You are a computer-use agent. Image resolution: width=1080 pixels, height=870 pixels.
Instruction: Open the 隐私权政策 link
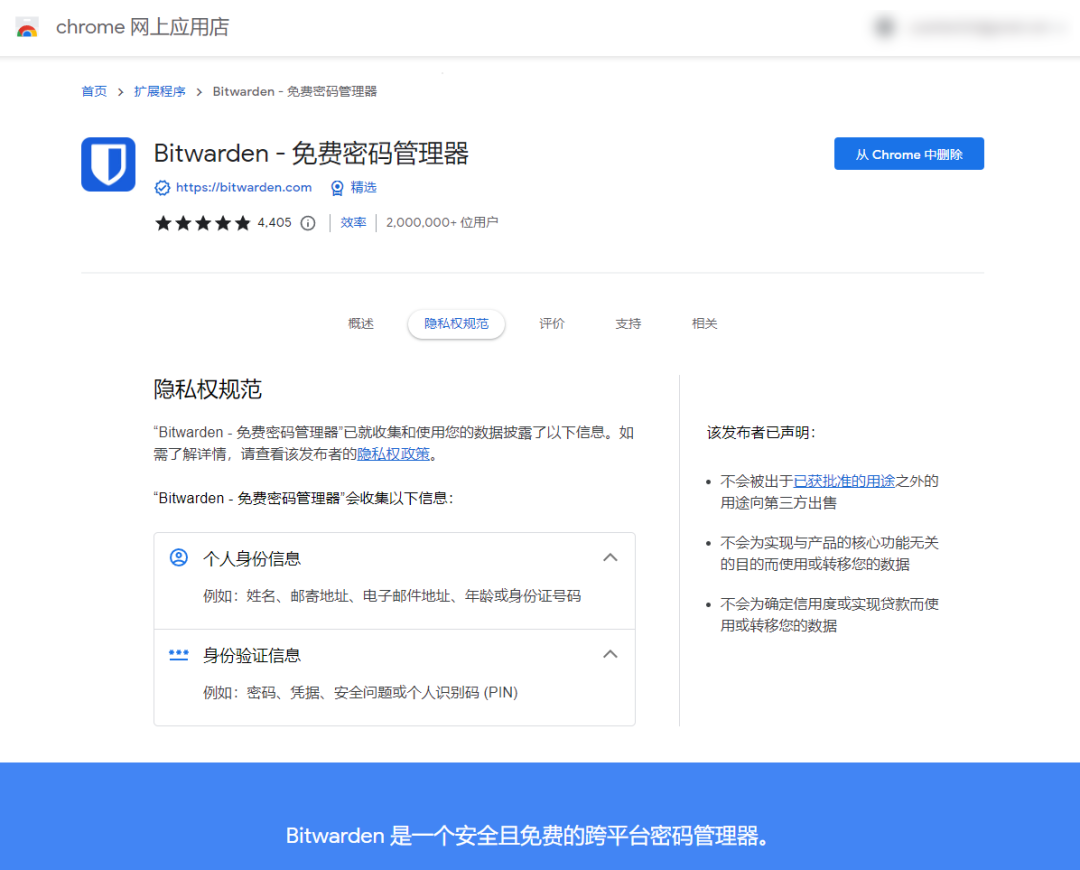[393, 454]
